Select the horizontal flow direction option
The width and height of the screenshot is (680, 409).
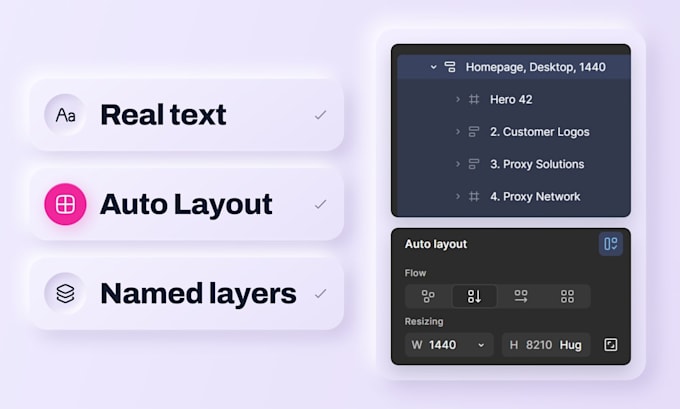coord(521,296)
